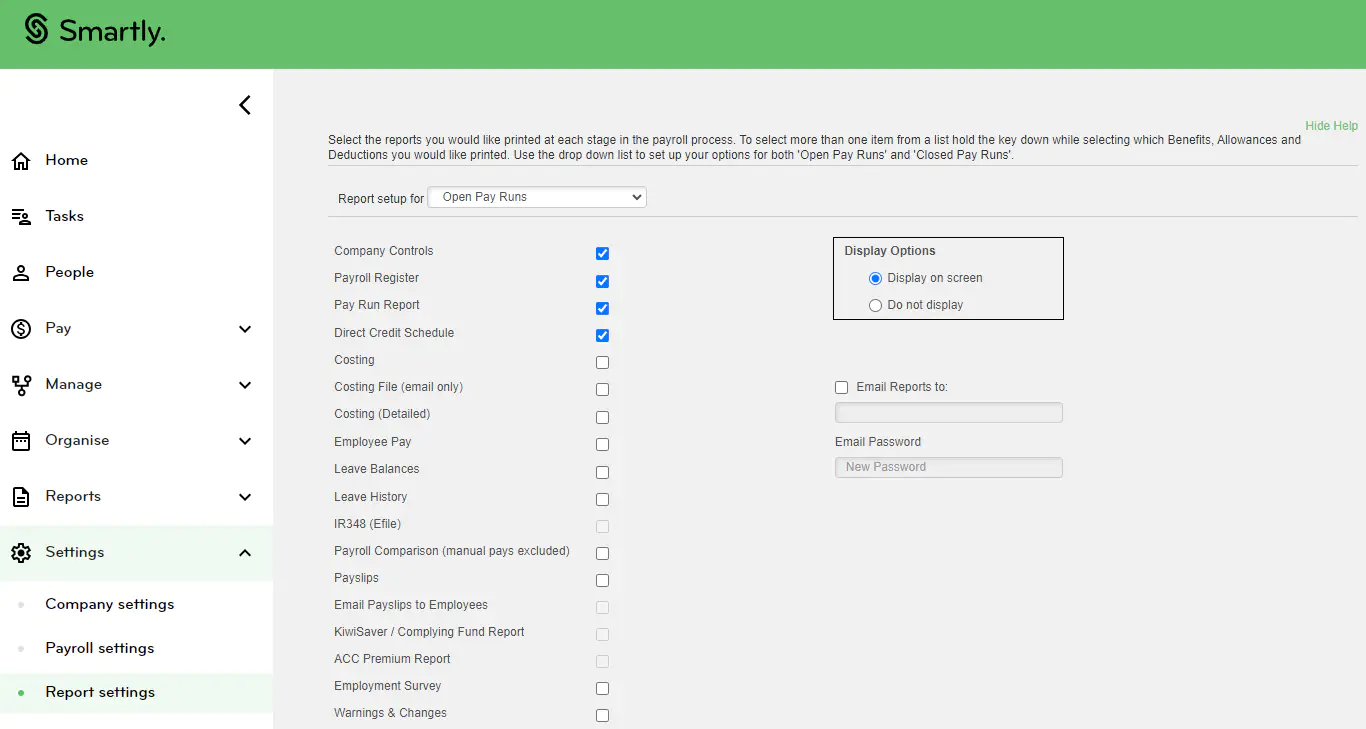Collapse the Settings section in the sidebar

point(245,551)
